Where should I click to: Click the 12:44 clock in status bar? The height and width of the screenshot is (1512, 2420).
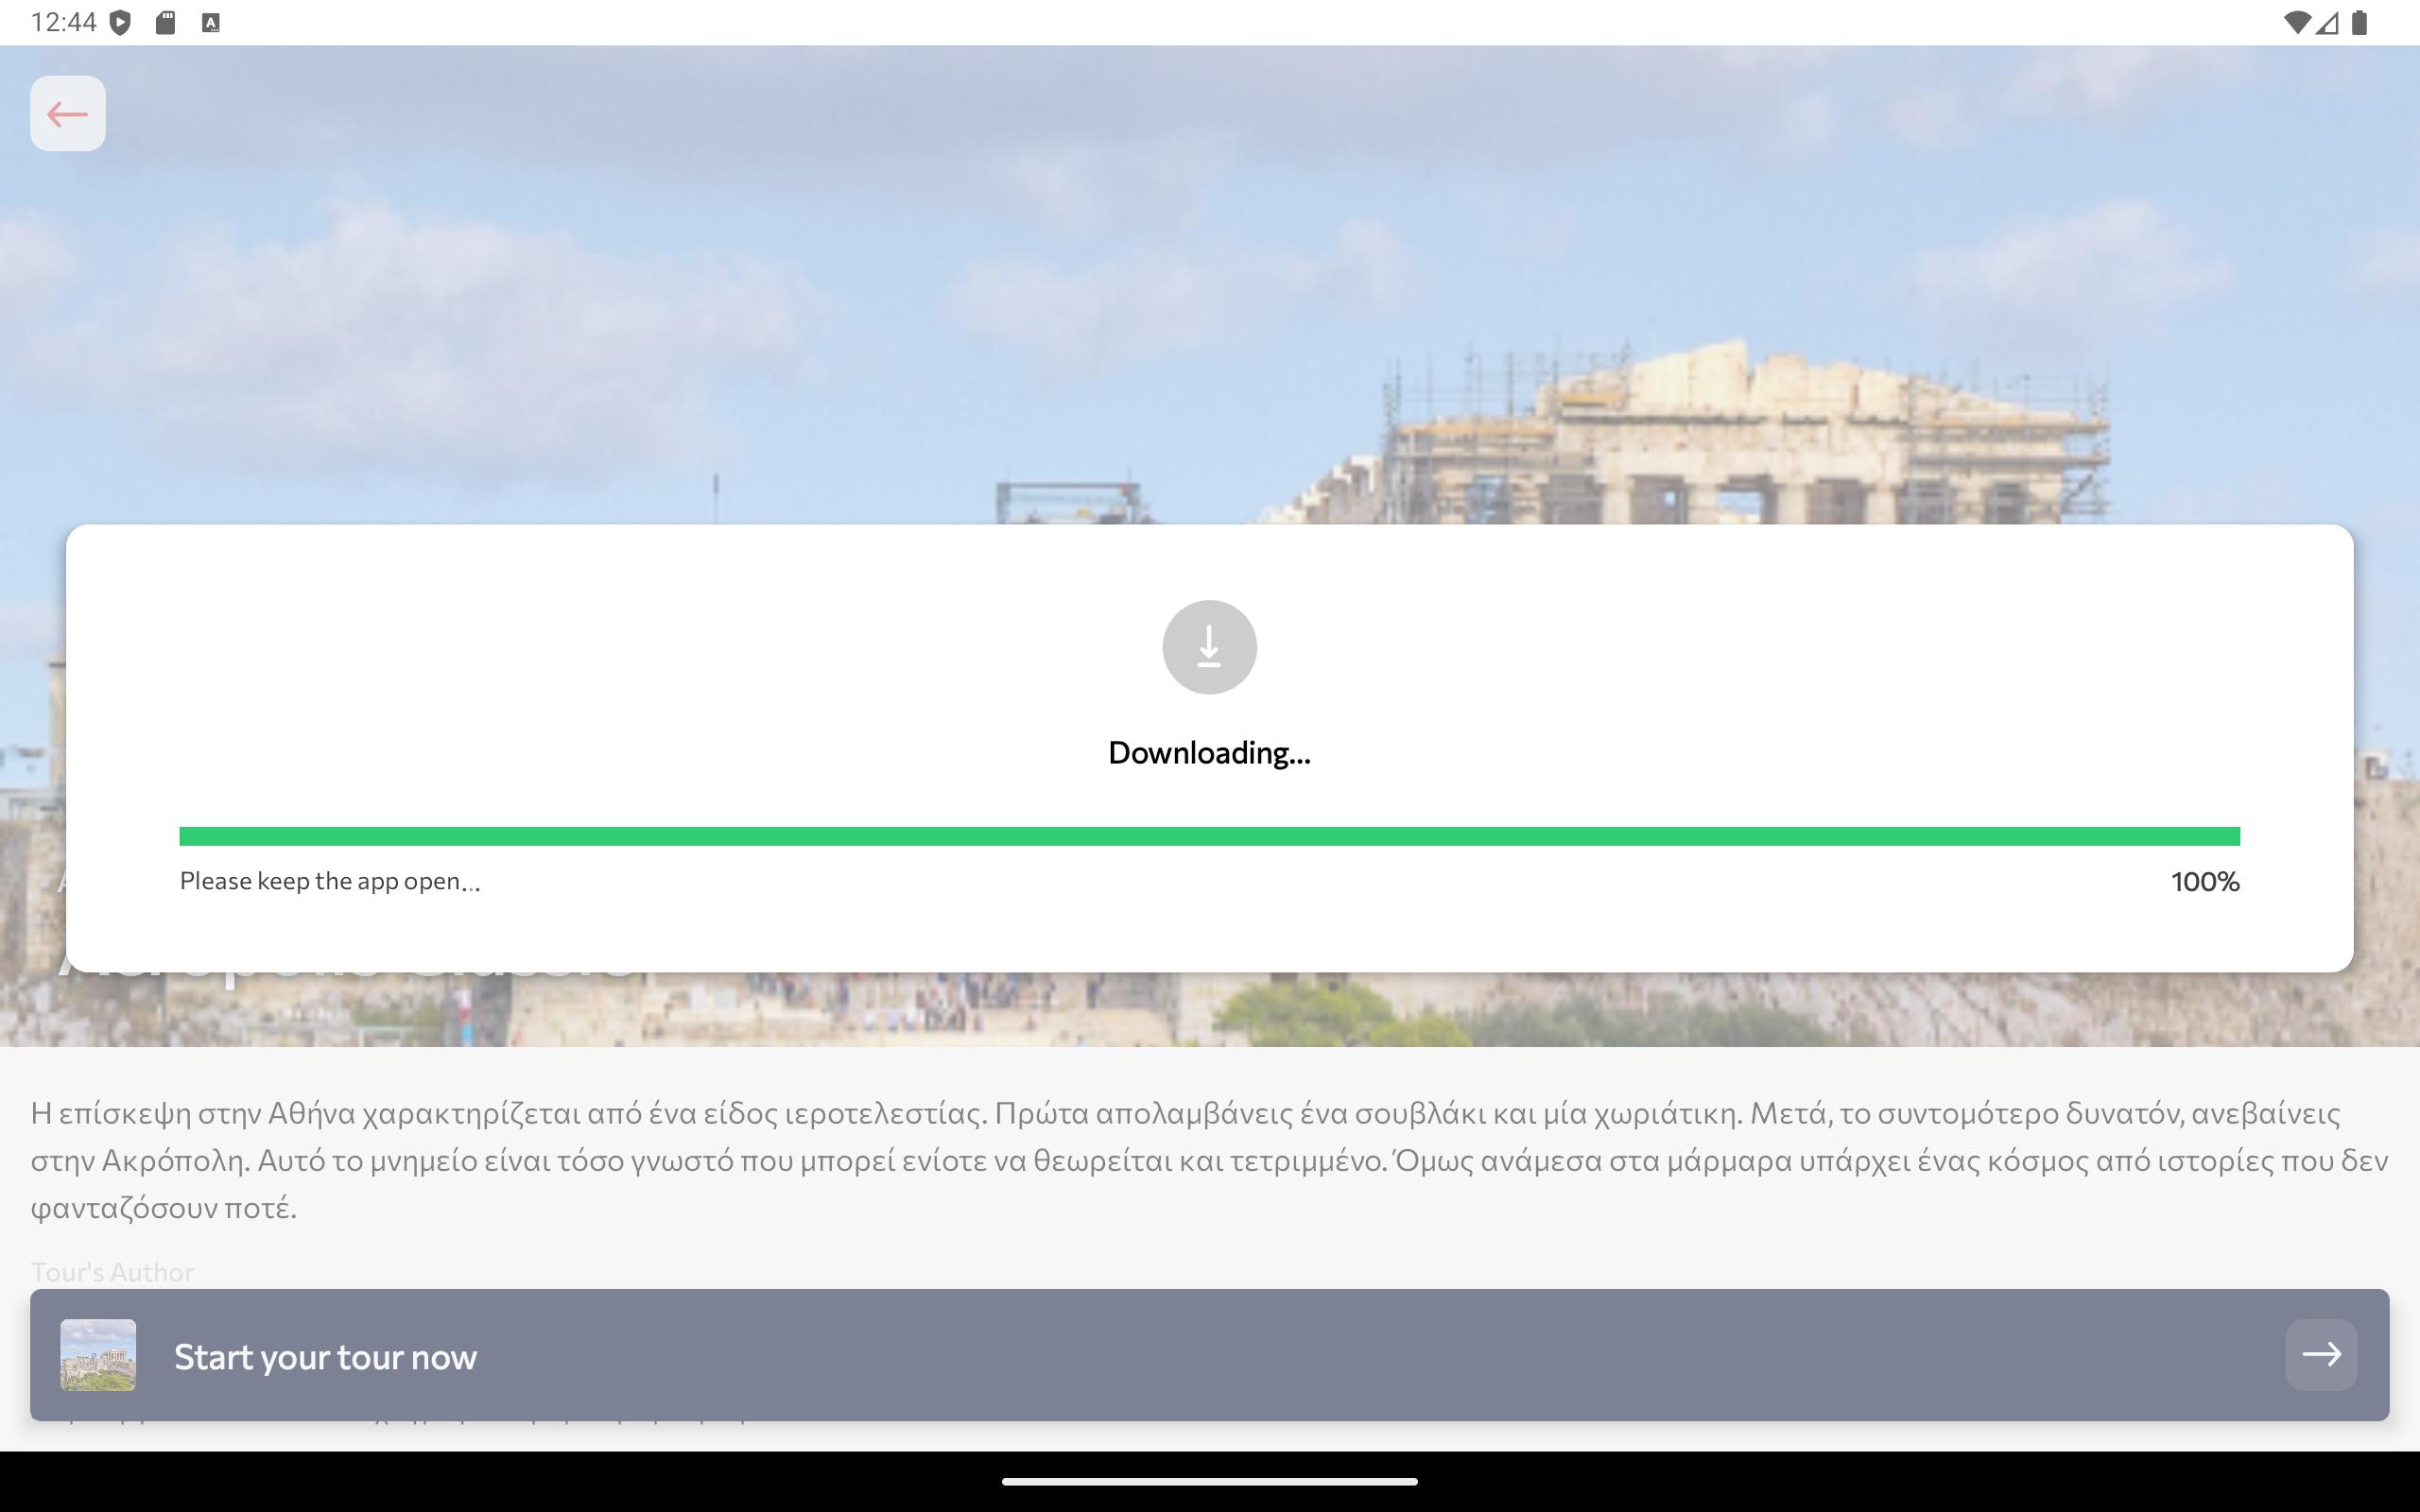[64, 22]
